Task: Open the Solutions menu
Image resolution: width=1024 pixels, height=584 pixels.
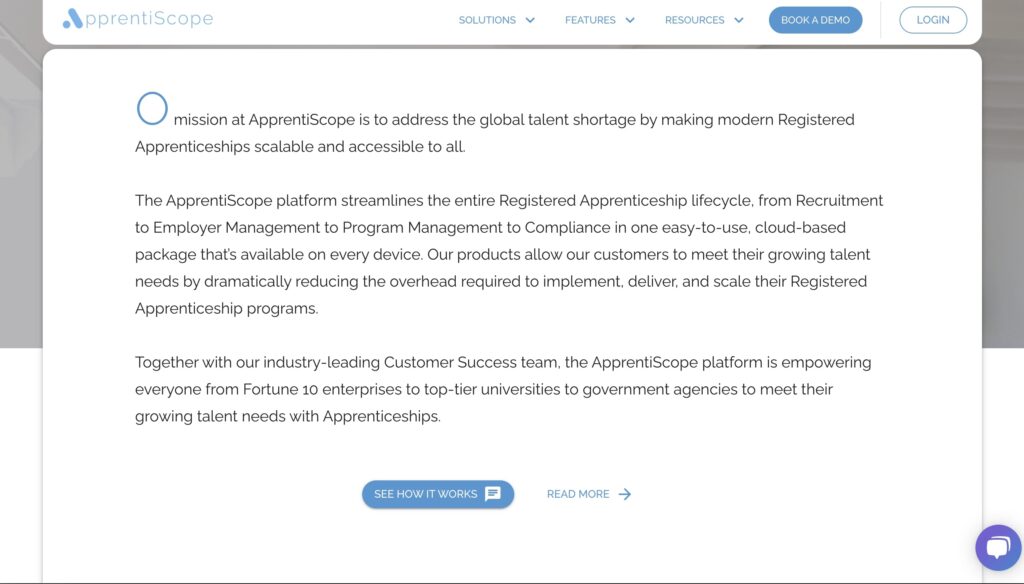Action: click(487, 20)
